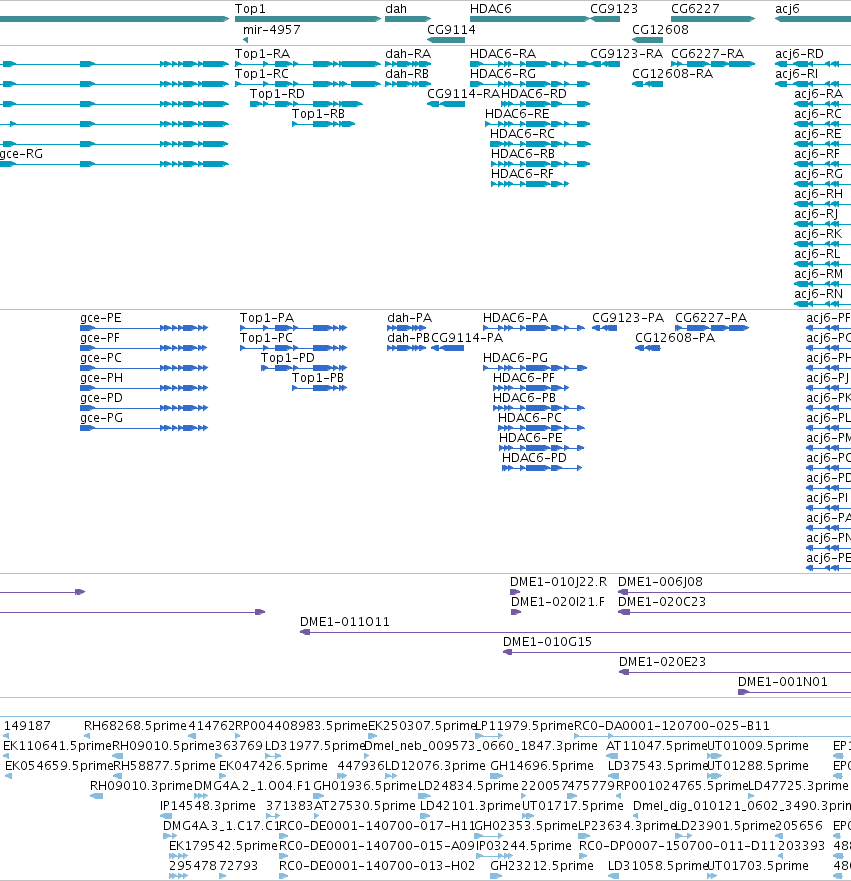Image resolution: width=851 pixels, height=881 pixels.
Task: Click protein dah-PA
Action: point(407,328)
